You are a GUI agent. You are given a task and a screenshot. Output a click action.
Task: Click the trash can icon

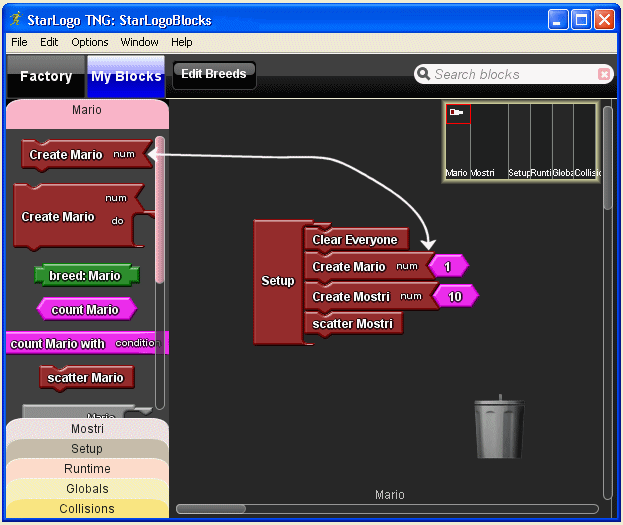499,427
